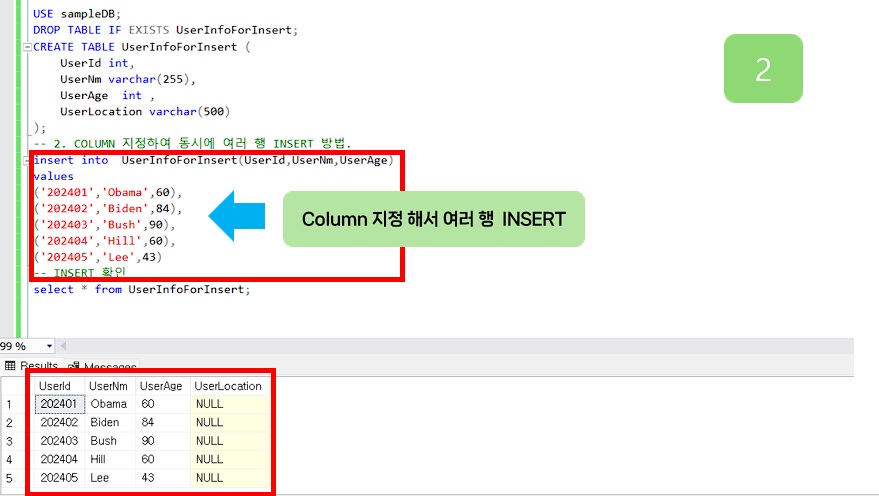This screenshot has width=879, height=496.
Task: Click the Biden cell in results
Action: tap(110, 423)
